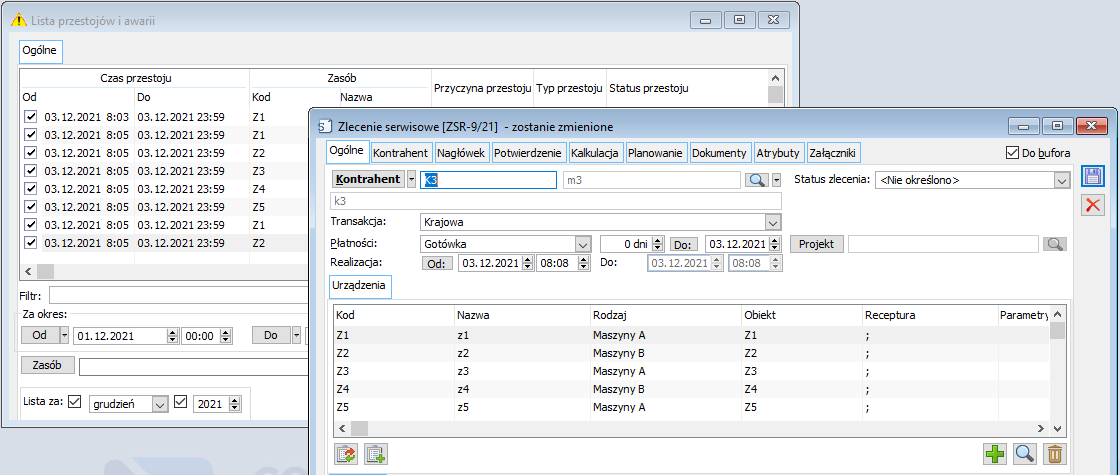1120x475 pixels.
Task: Toggle the Do bufora checkbox
Action: (x=1011, y=152)
